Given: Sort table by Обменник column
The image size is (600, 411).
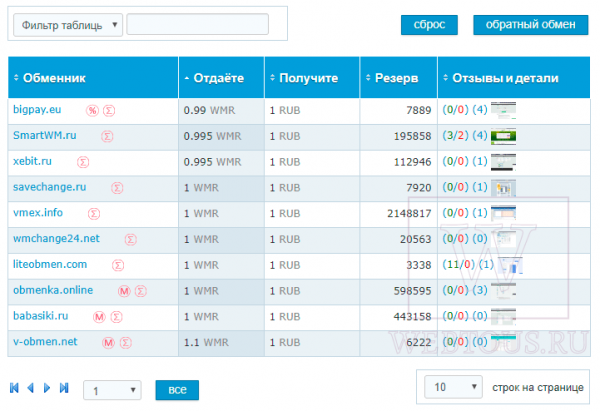Looking at the screenshot, I should coord(93,78).
